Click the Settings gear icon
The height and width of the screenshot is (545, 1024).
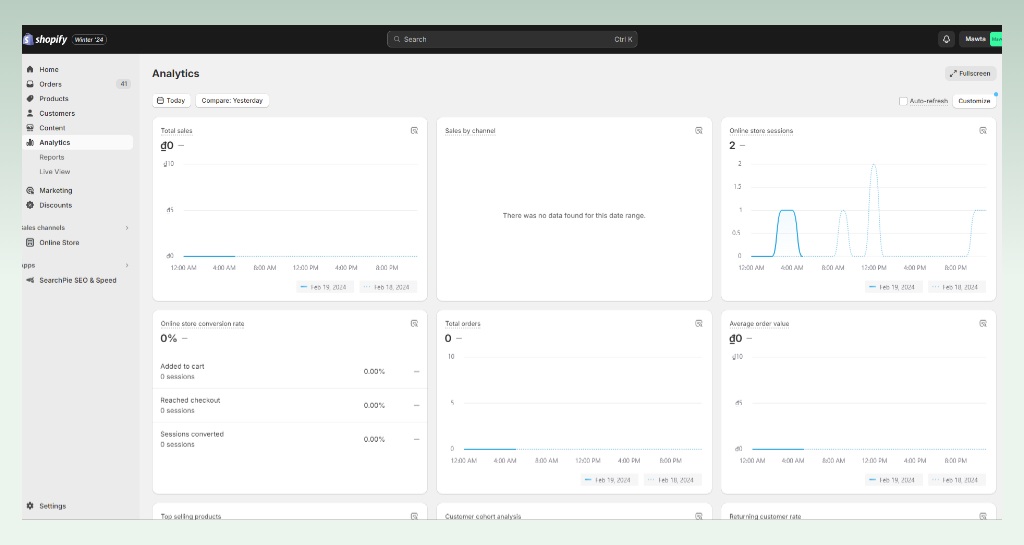coord(30,506)
